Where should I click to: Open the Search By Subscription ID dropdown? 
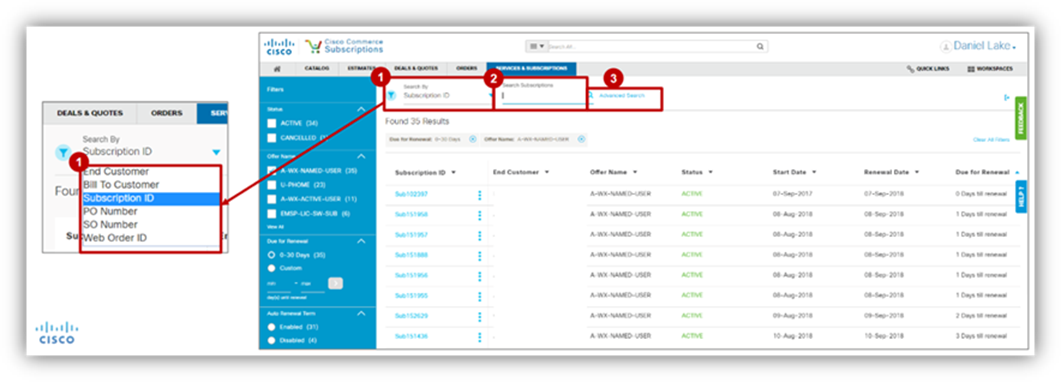coord(447,96)
